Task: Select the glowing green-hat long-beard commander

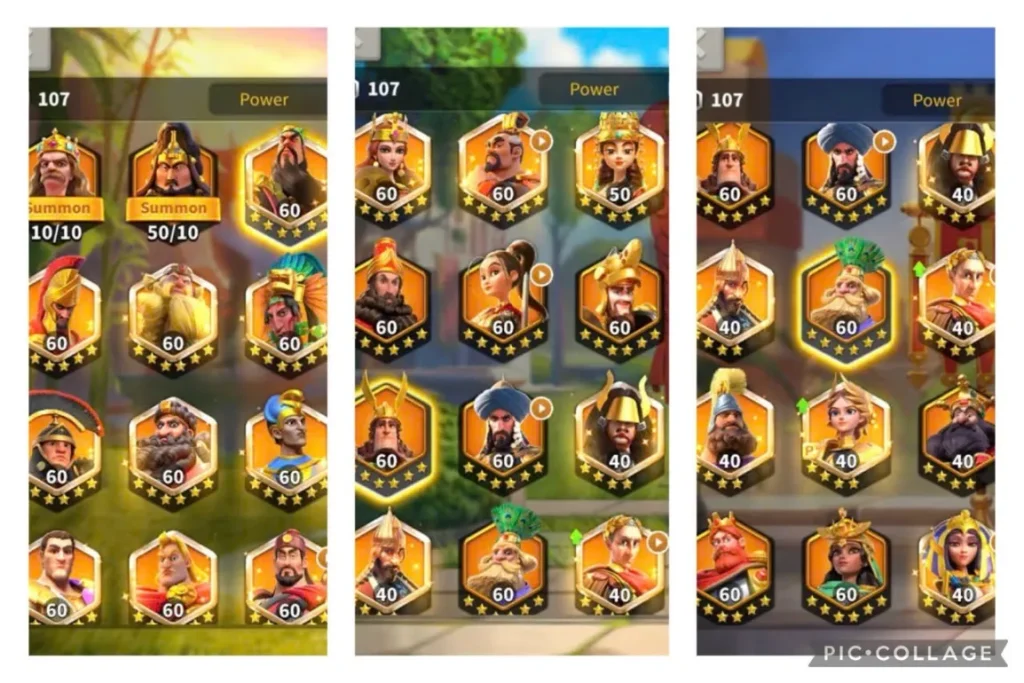Action: [286, 184]
